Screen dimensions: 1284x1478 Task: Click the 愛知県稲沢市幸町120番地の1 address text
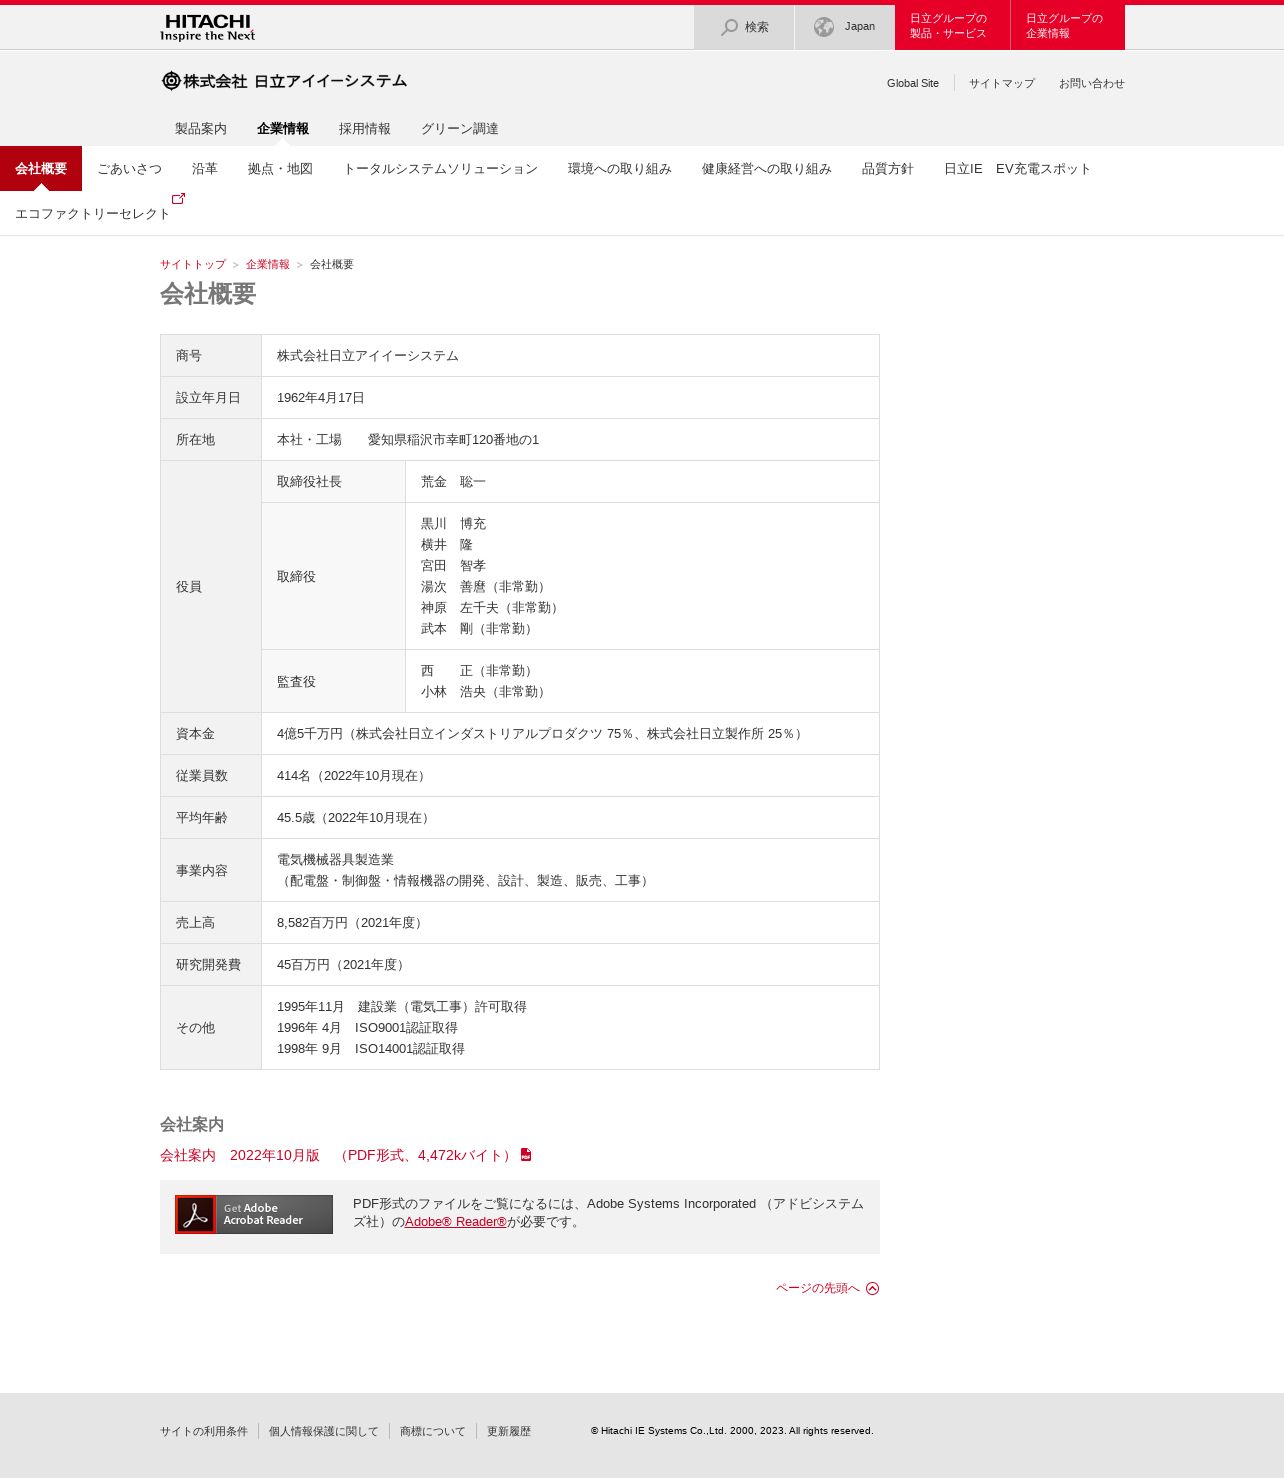coord(453,440)
